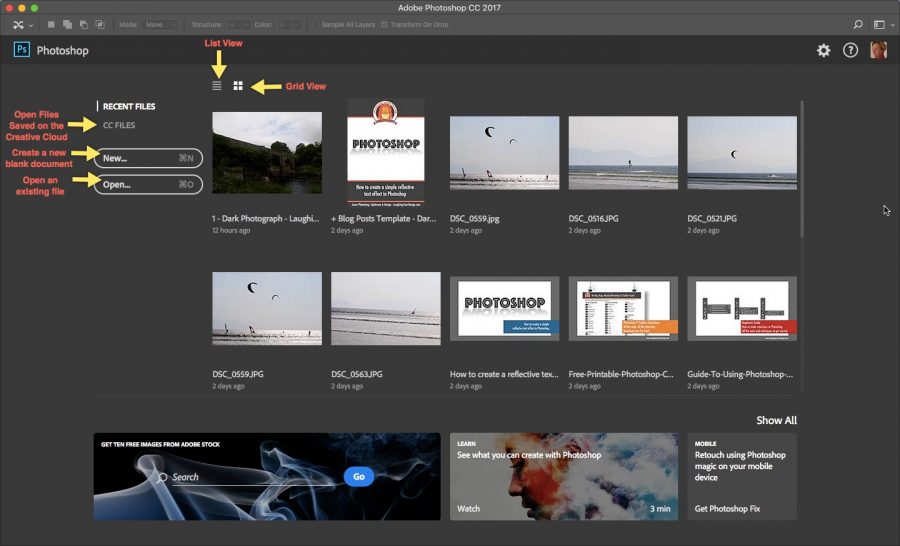Toggle the Transform On Drop checkbox

(x=384, y=25)
